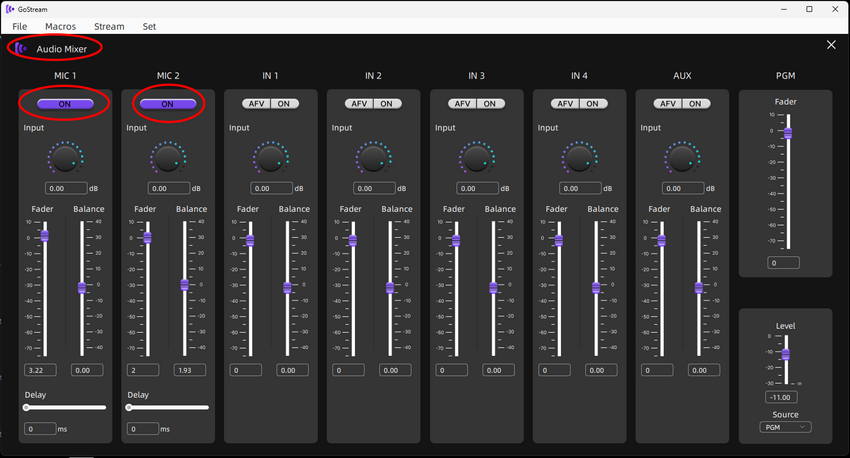Click the AUX input gain knob

click(x=682, y=158)
